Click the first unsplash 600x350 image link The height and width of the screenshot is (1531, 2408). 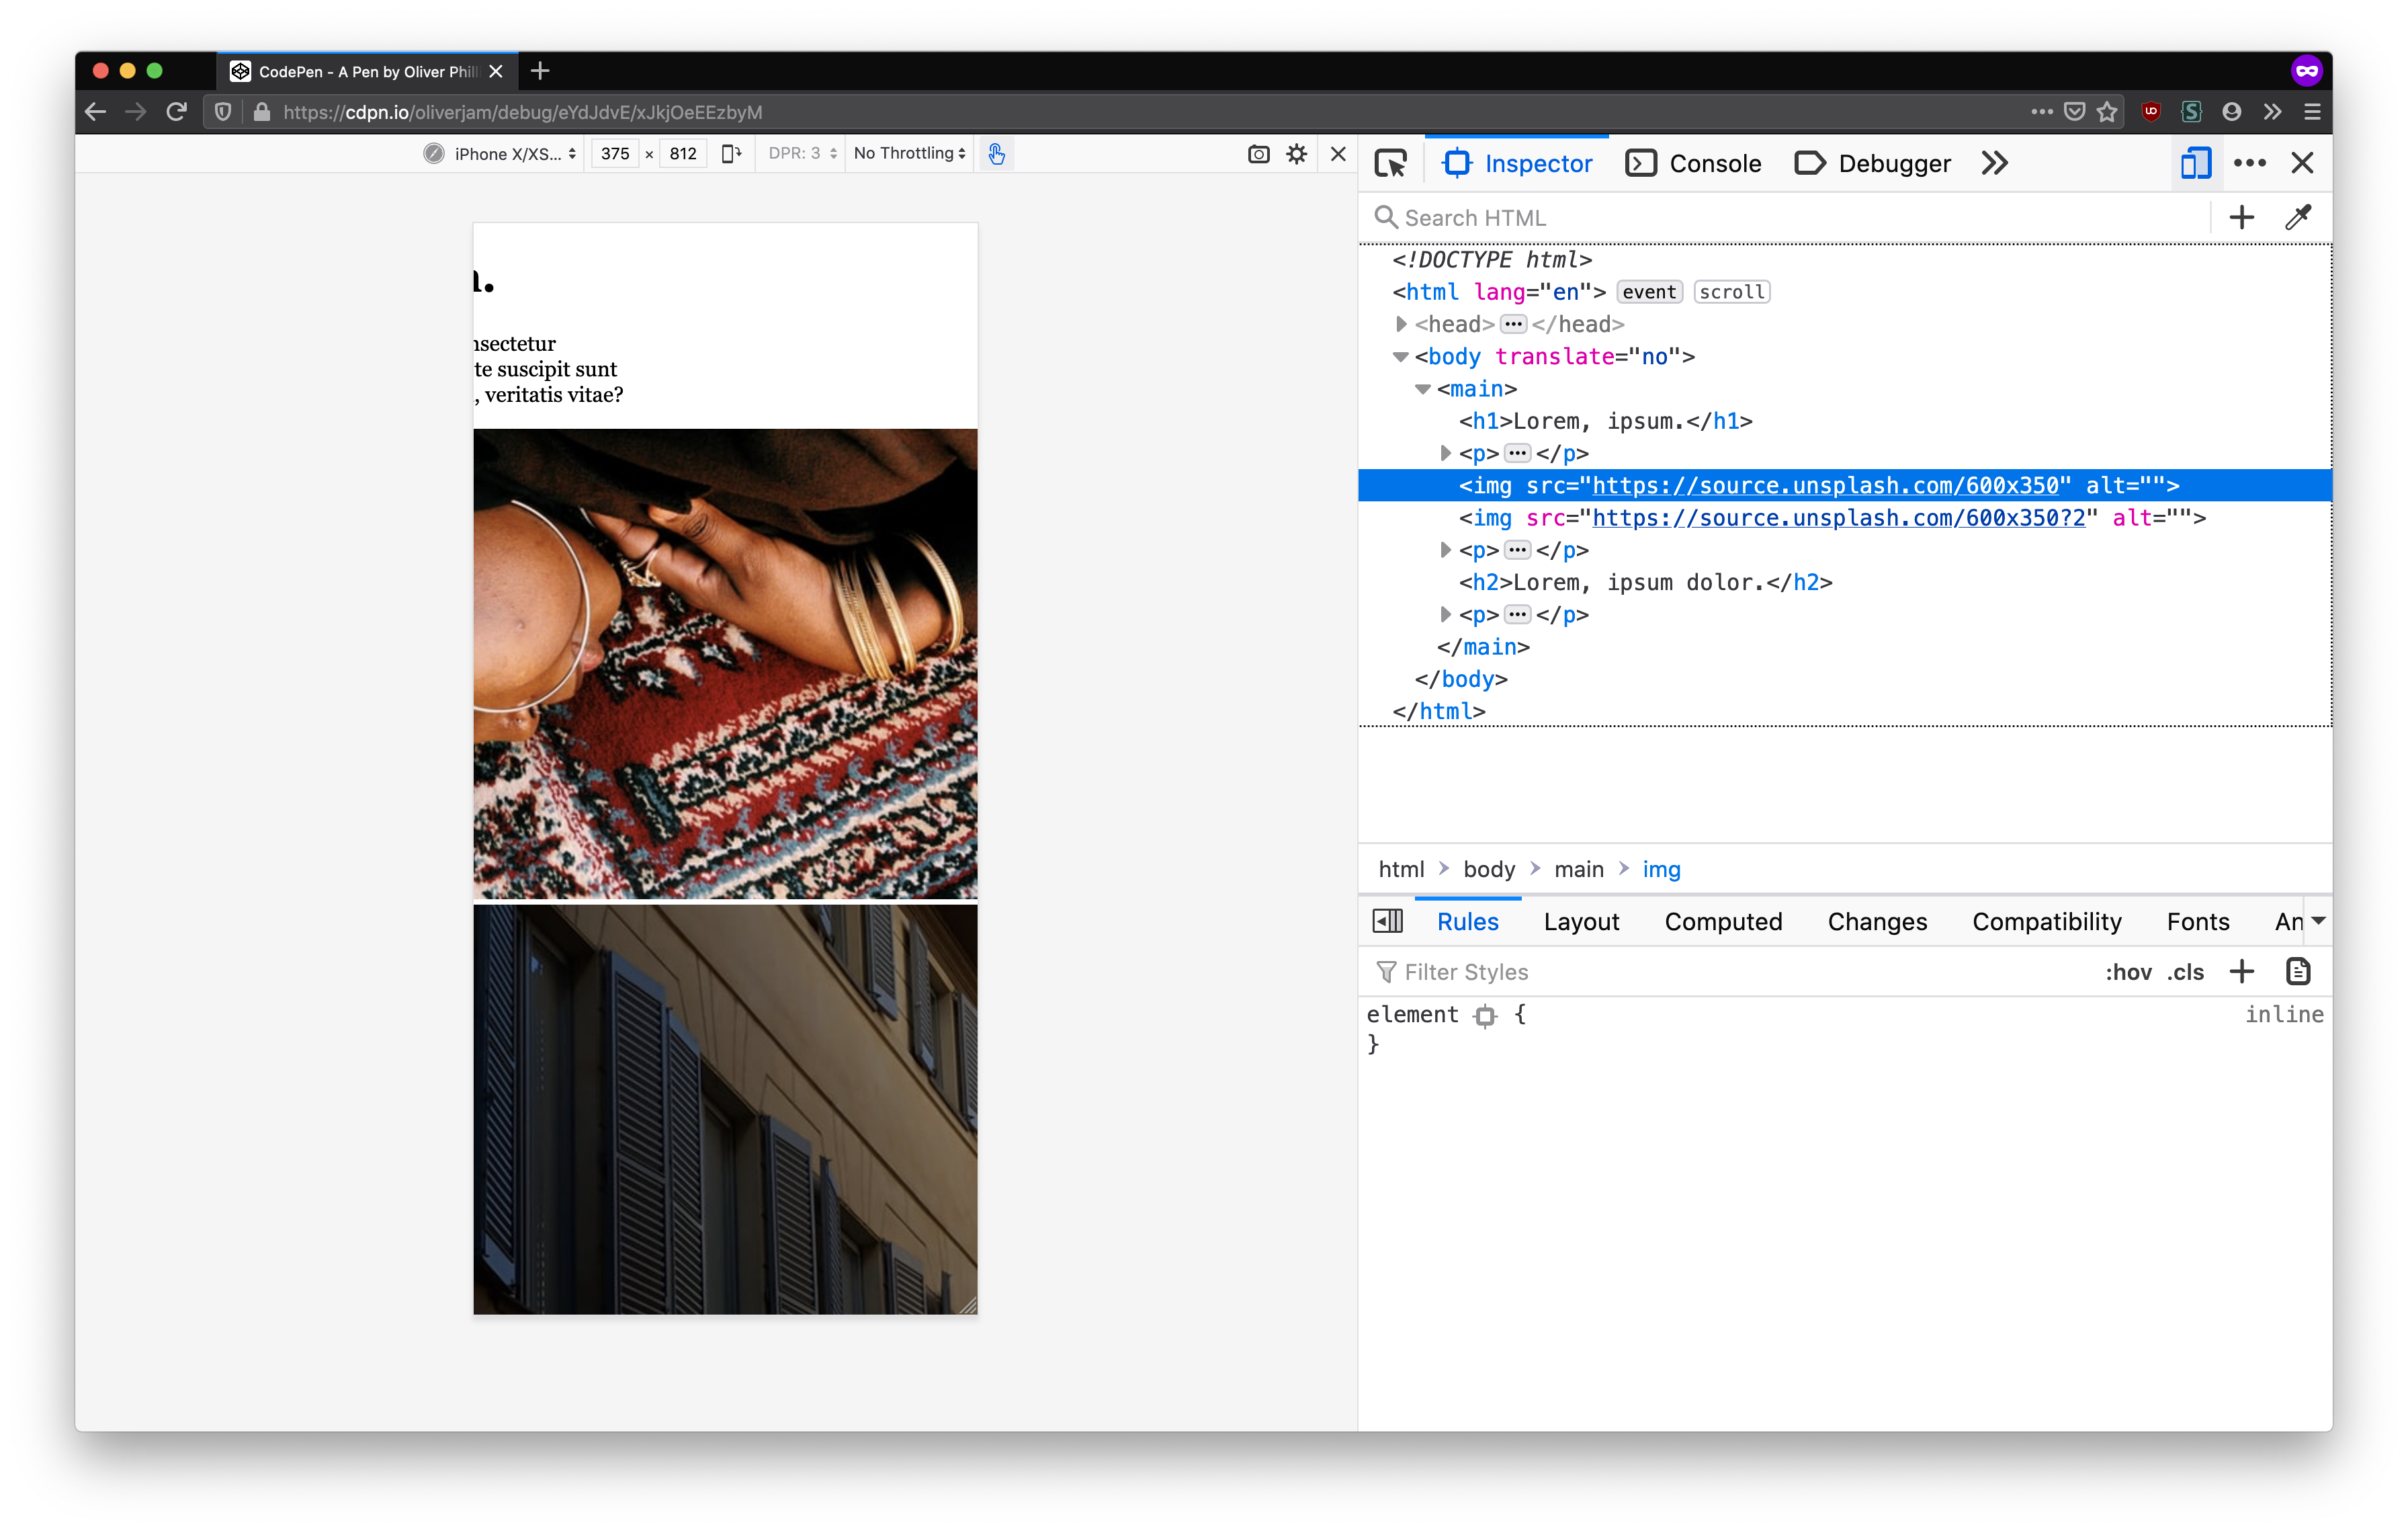click(1825, 486)
